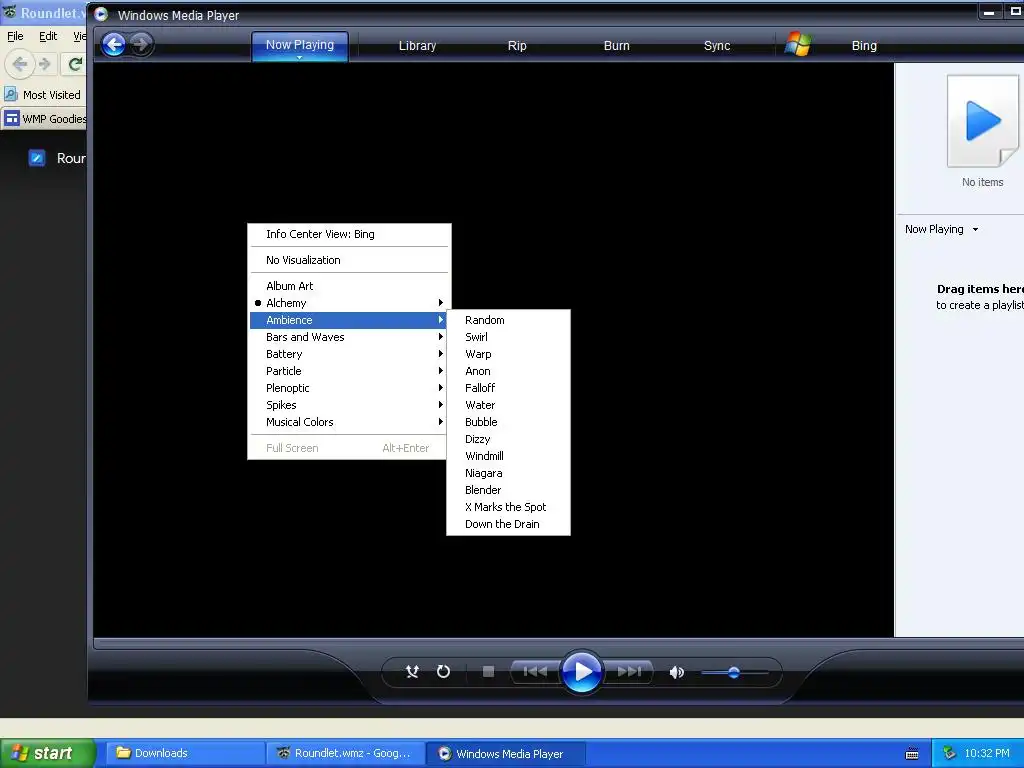Select the Blender visualization
Viewport: 1024px width, 768px height.
click(x=508, y=490)
